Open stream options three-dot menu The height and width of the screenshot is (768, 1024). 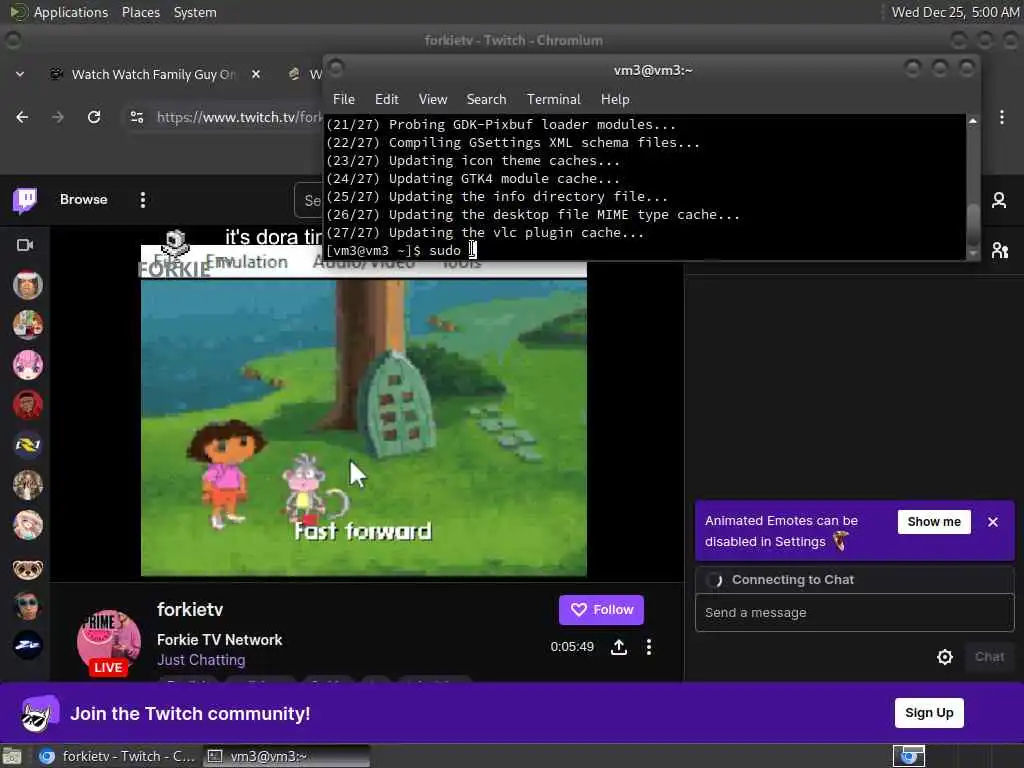click(648, 647)
